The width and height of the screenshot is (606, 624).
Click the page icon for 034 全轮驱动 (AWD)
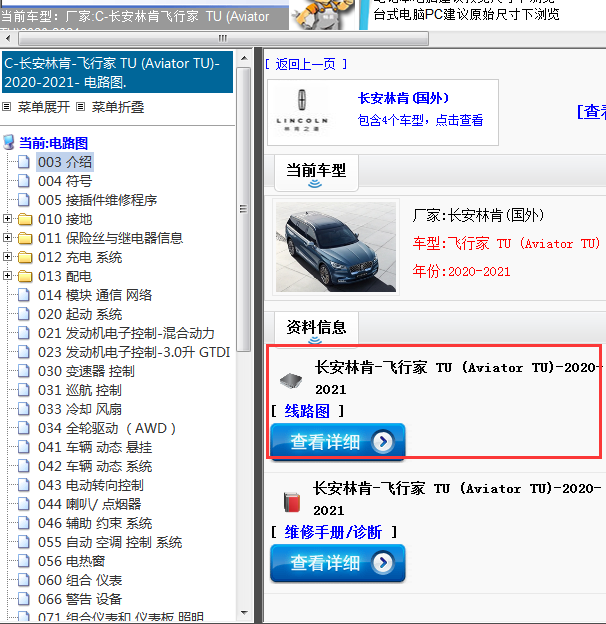tap(24, 428)
